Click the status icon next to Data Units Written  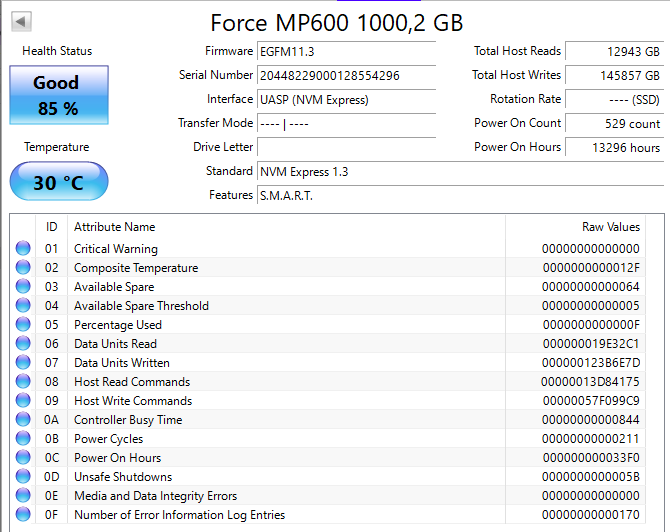coord(23,363)
